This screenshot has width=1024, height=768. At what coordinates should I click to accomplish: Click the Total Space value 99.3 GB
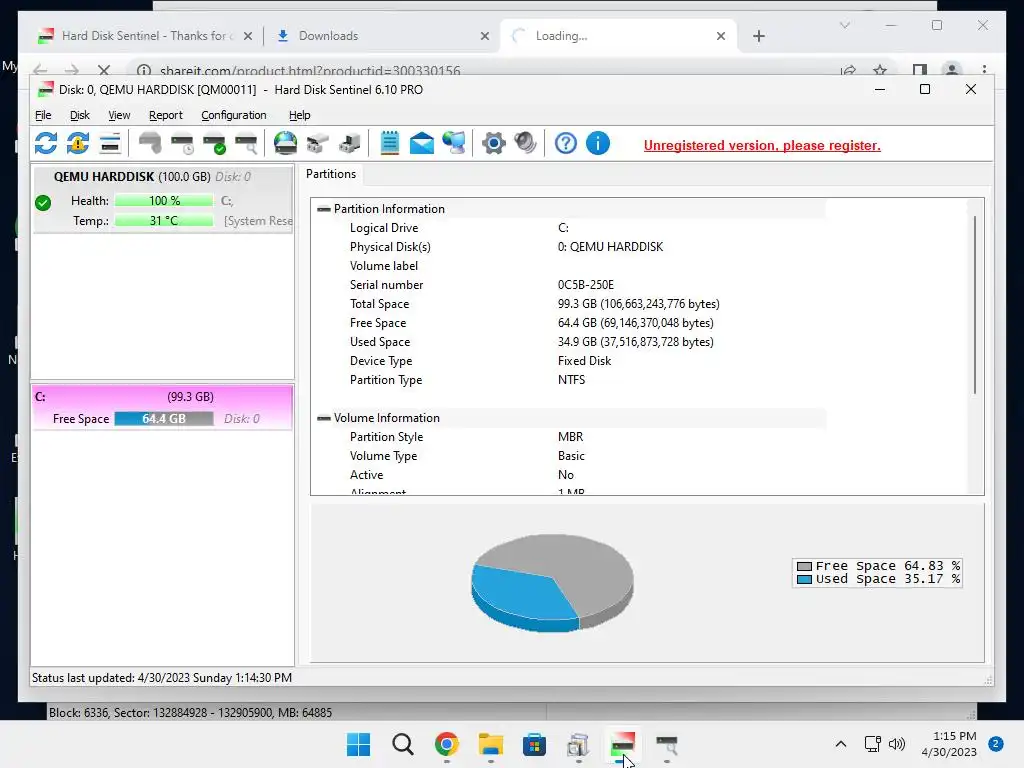639,304
